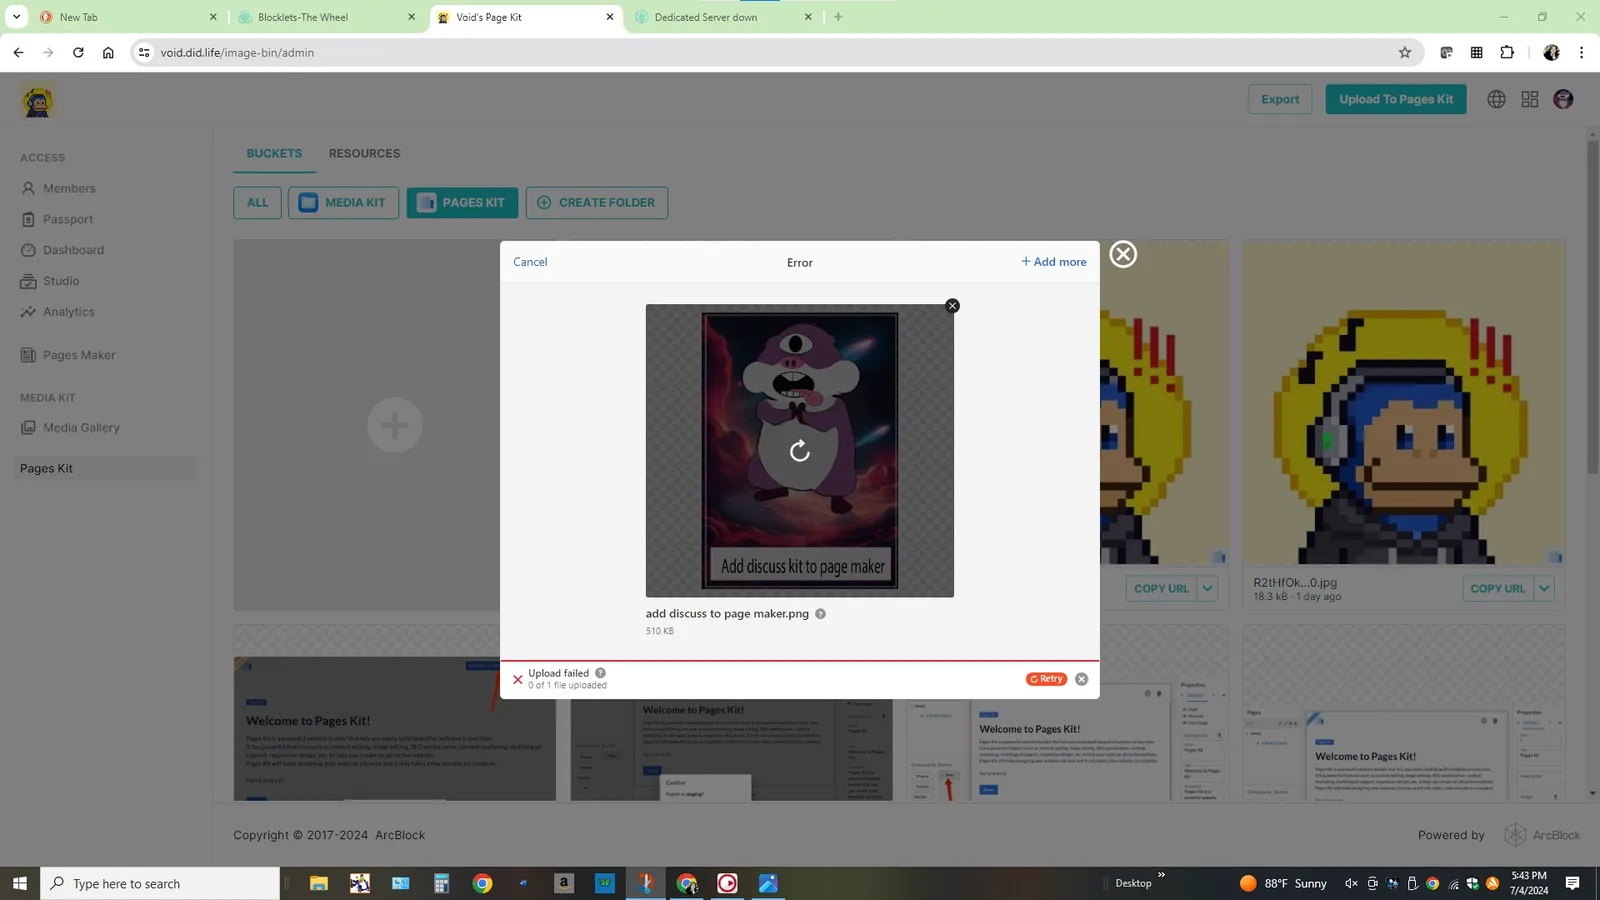Show ALL buckets filter
Screen dimensions: 1600x900
click(257, 202)
